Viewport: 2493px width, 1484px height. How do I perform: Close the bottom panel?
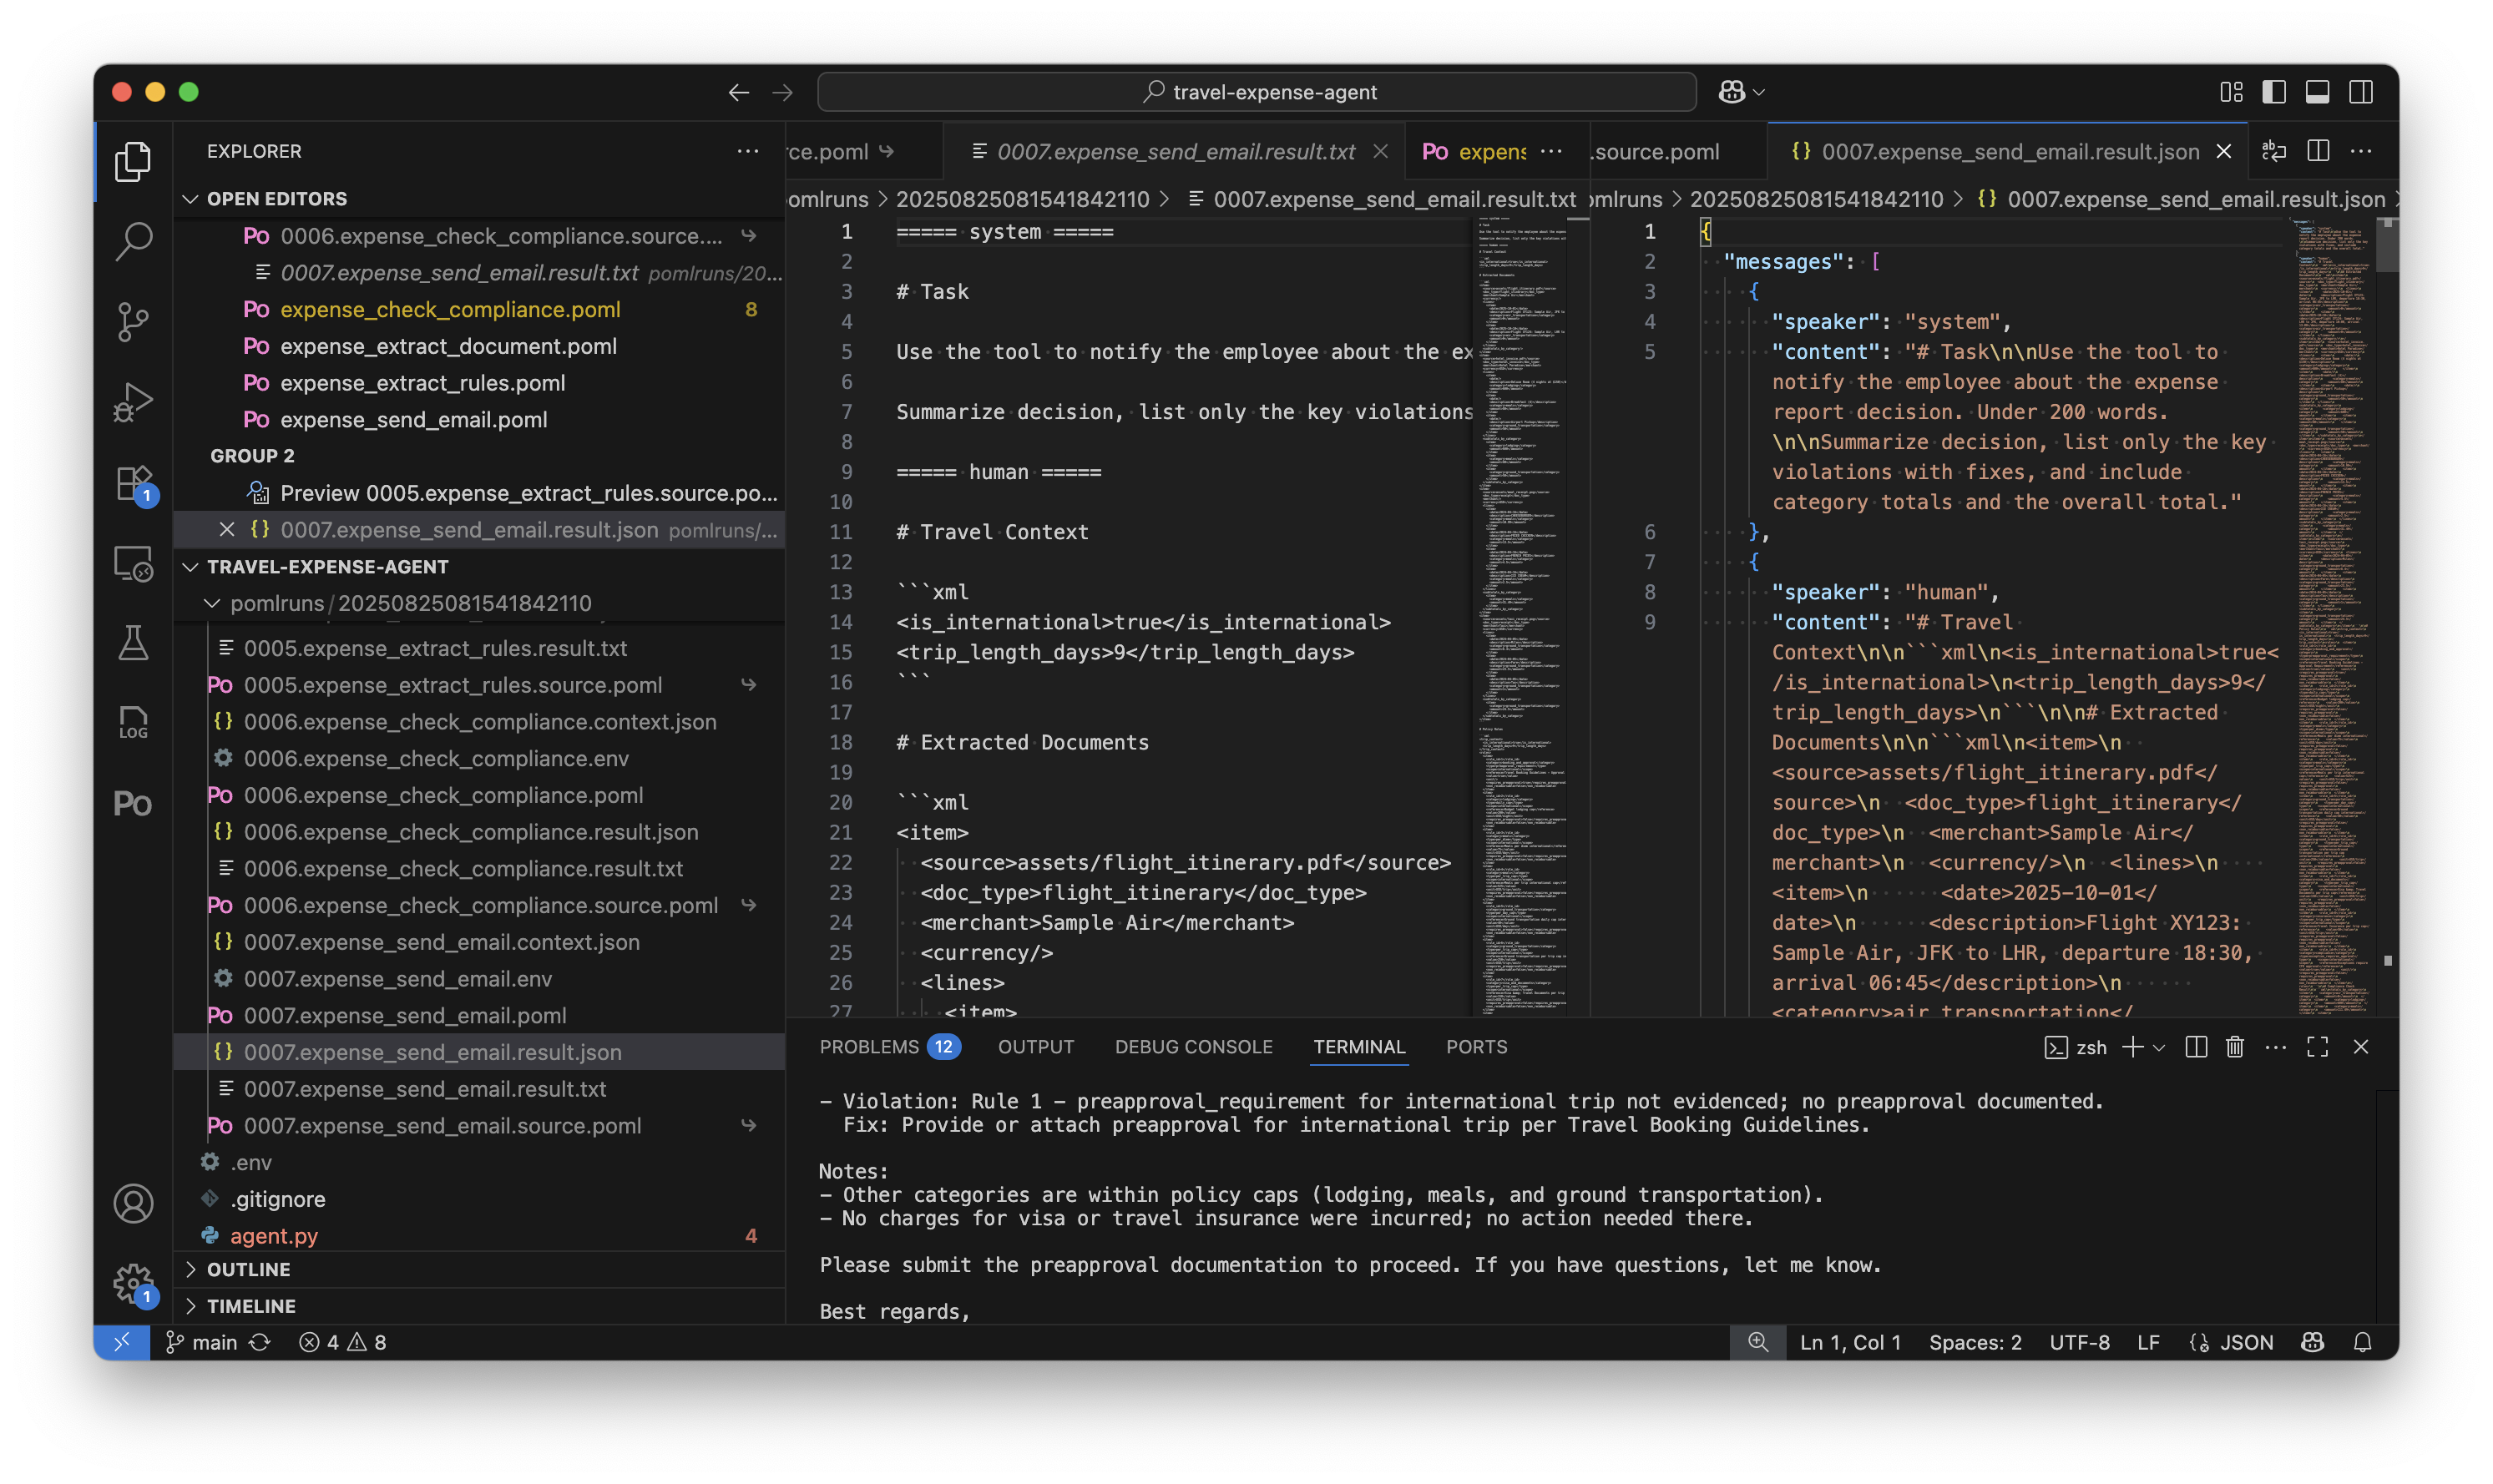point(2361,1047)
